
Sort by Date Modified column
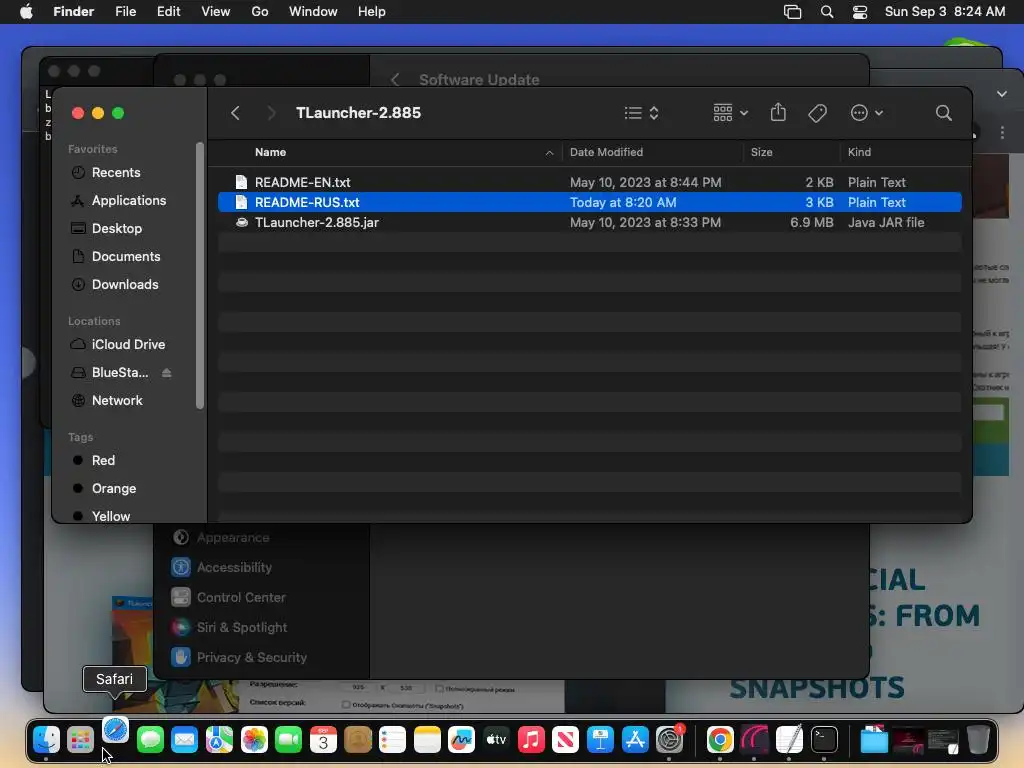tap(606, 152)
